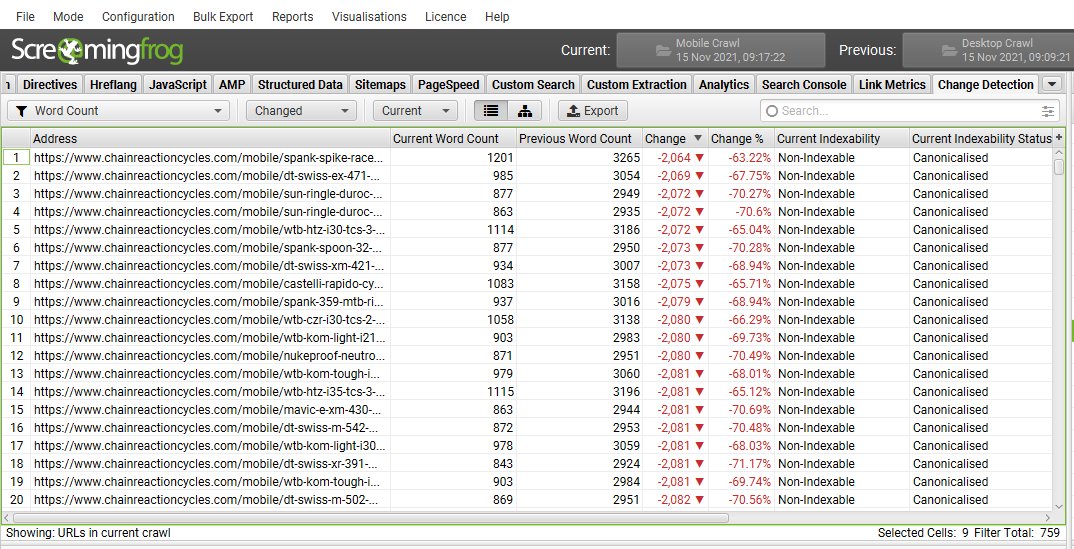Image resolution: width=1074 pixels, height=549 pixels.
Task: Select the spank-spike-race address in row 1
Action: coord(210,157)
